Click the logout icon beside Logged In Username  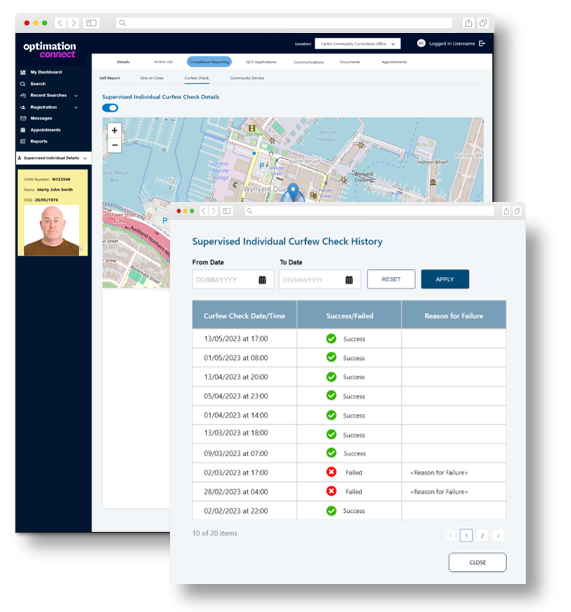[x=482, y=43]
